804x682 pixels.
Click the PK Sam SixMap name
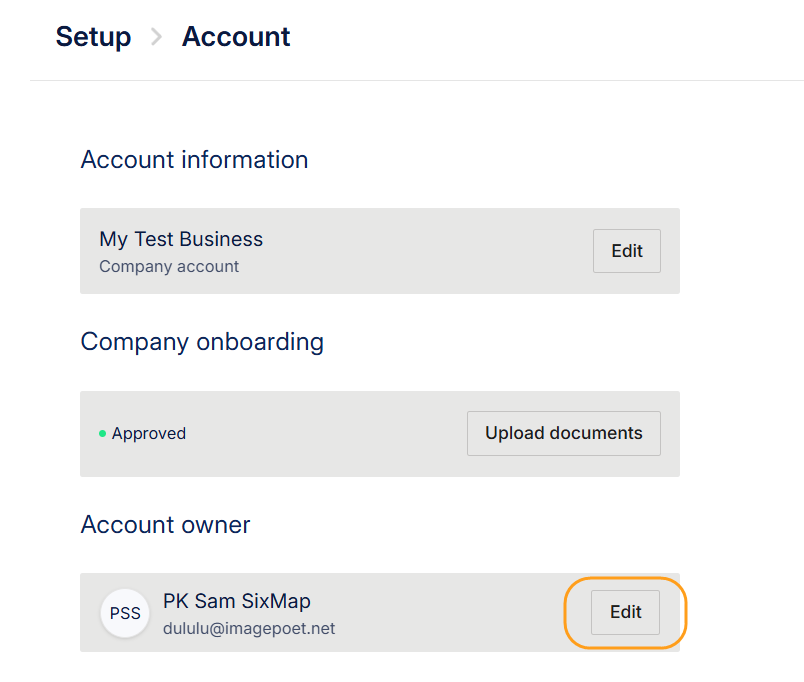237,601
